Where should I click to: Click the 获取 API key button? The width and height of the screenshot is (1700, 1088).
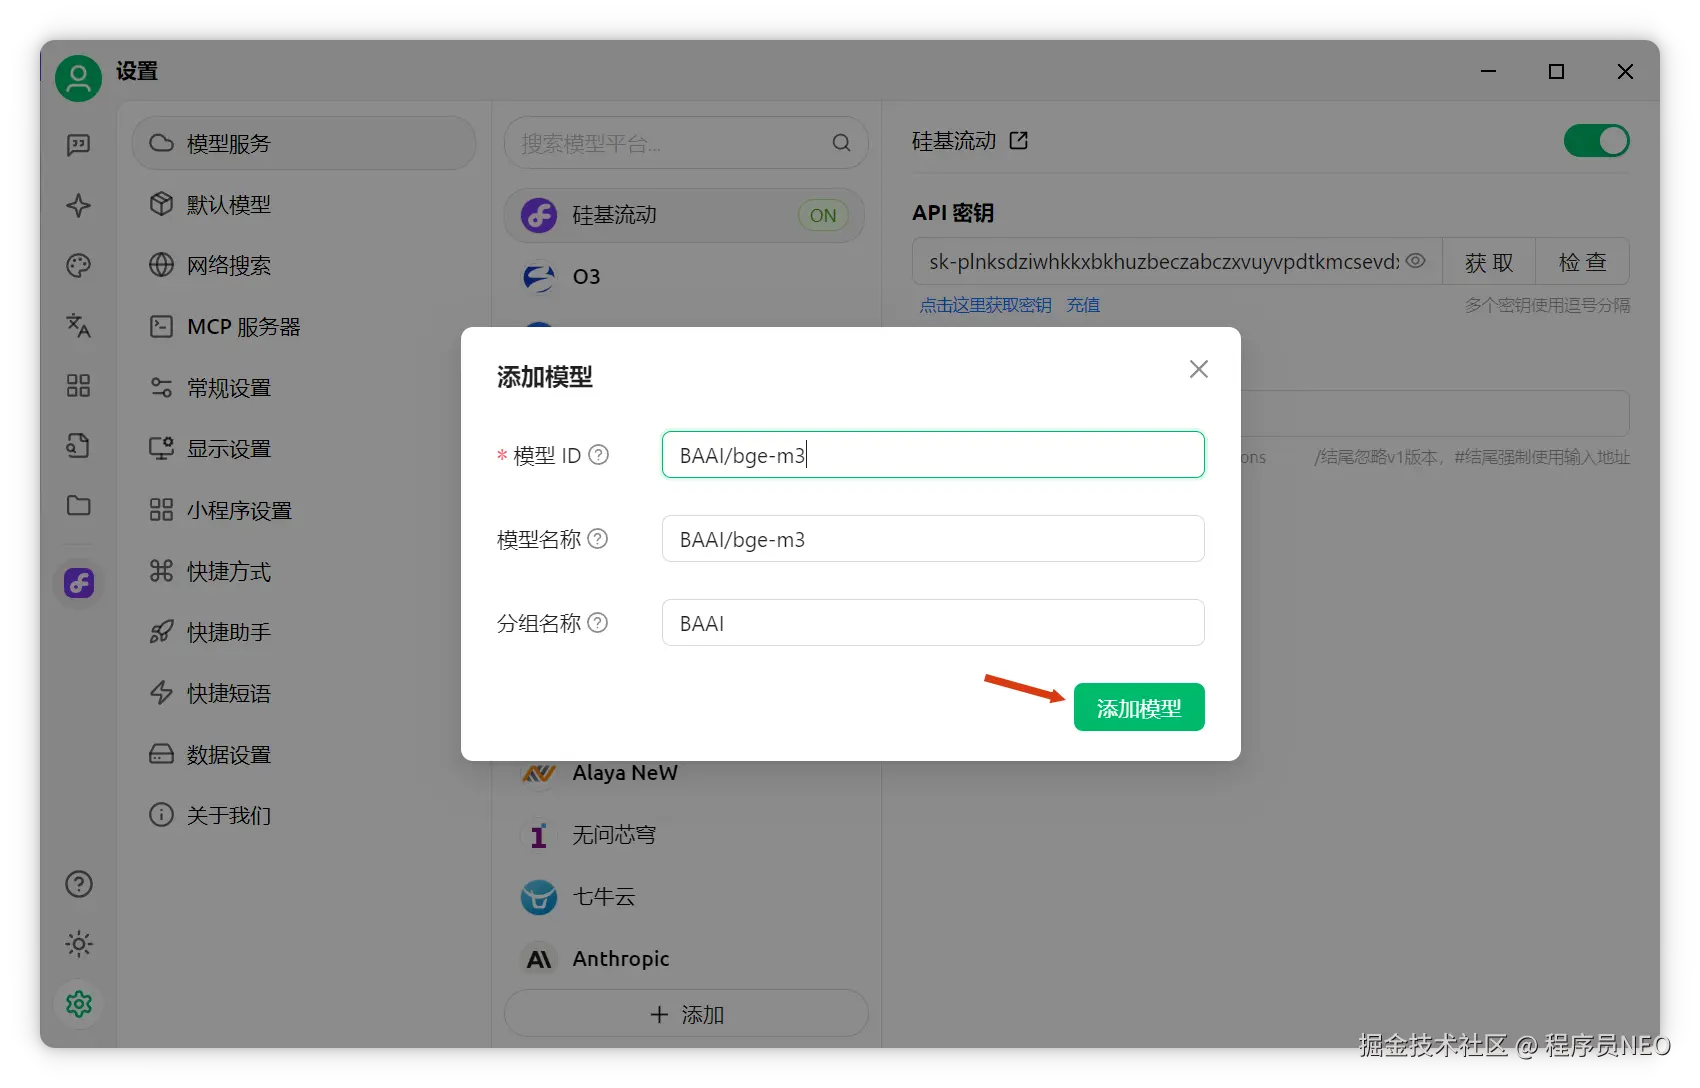coord(1489,262)
